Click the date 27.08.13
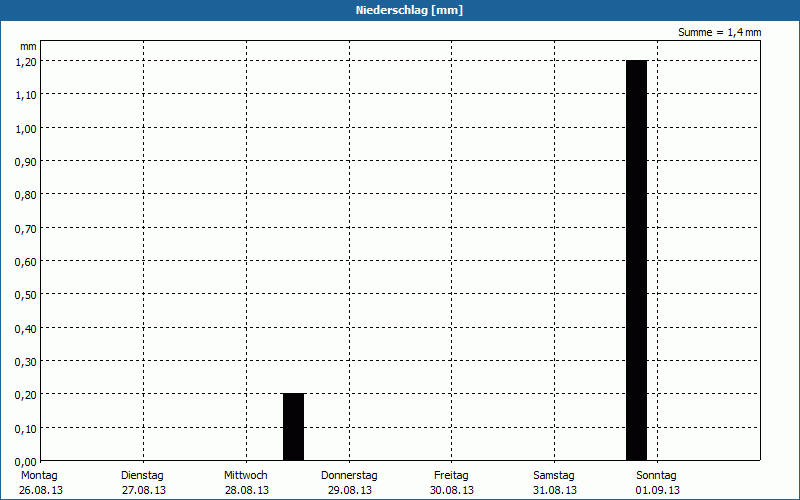800x500 pixels. 144,490
